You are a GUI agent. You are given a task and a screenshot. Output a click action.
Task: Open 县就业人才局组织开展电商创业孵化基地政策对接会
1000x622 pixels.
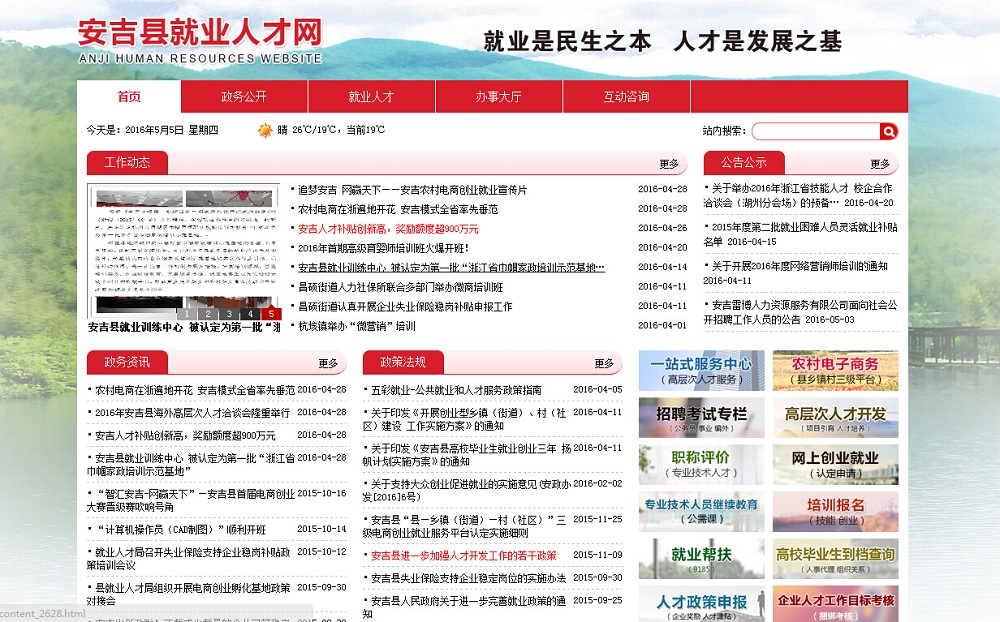pyautogui.click(x=189, y=594)
